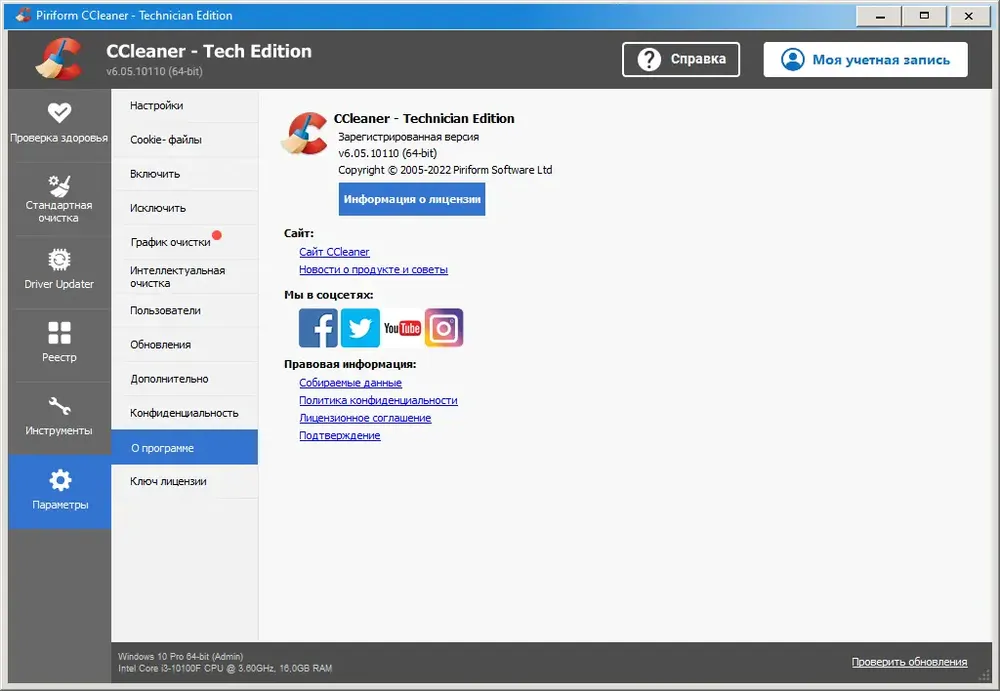Maximize the CCleaner window
The image size is (1000, 691).
coord(924,16)
